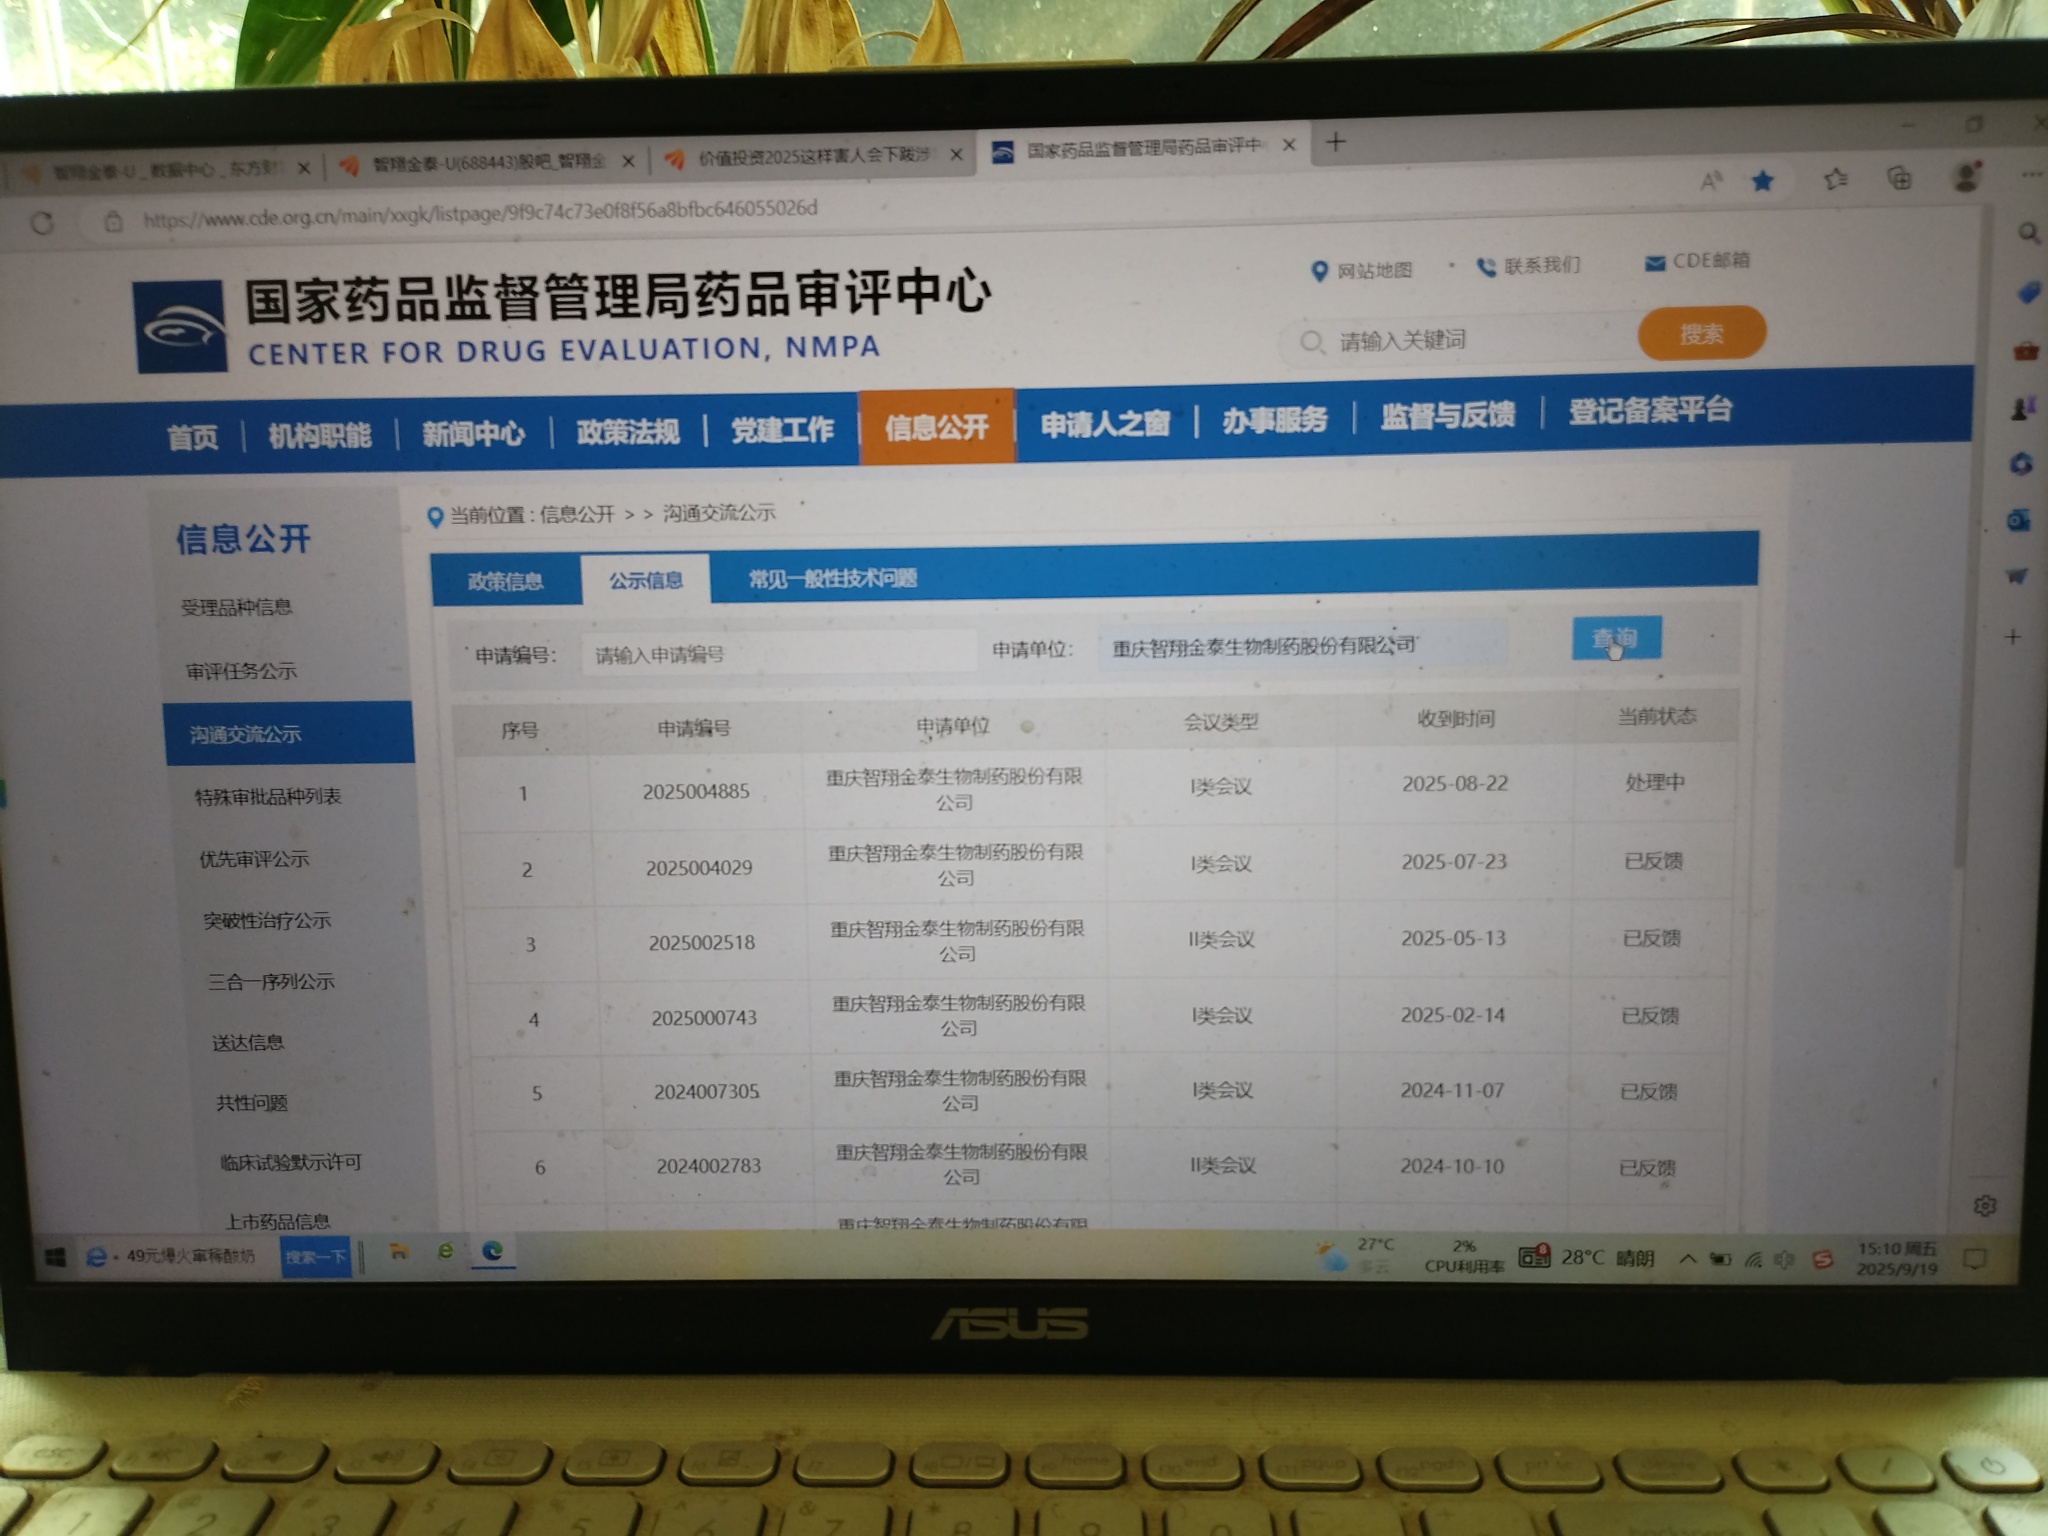This screenshot has width=2048, height=1536.
Task: Open 特殊审批品种列表 in the sidebar
Action: click(x=268, y=797)
